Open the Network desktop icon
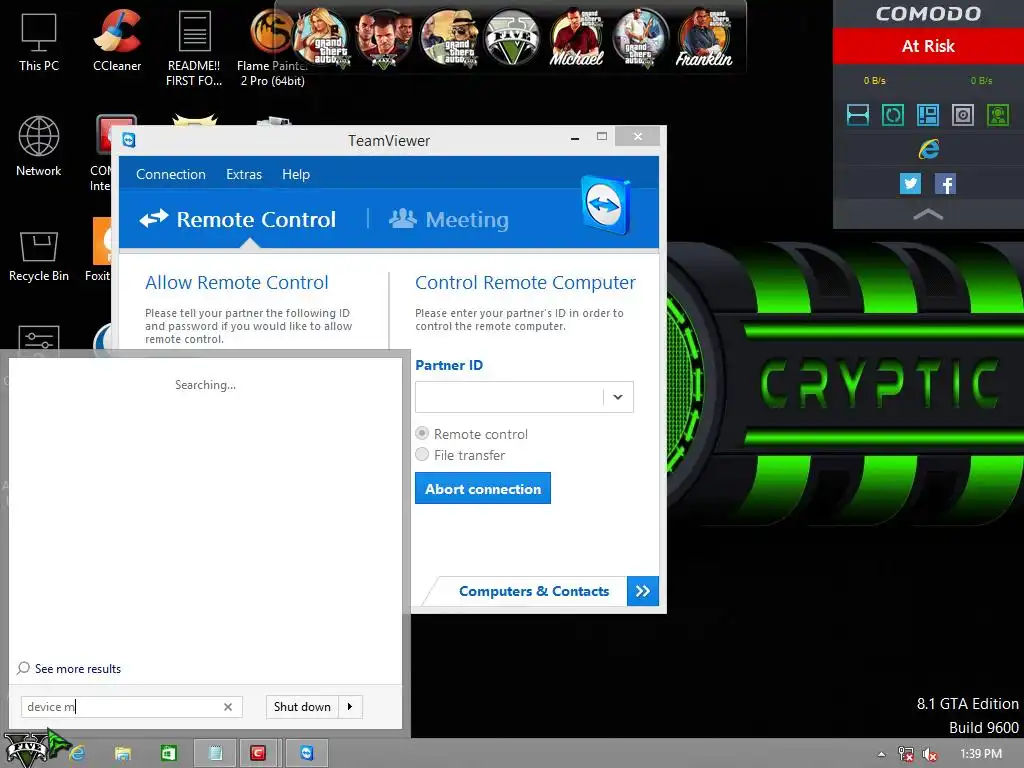Screen dimensions: 1024x768 39,146
